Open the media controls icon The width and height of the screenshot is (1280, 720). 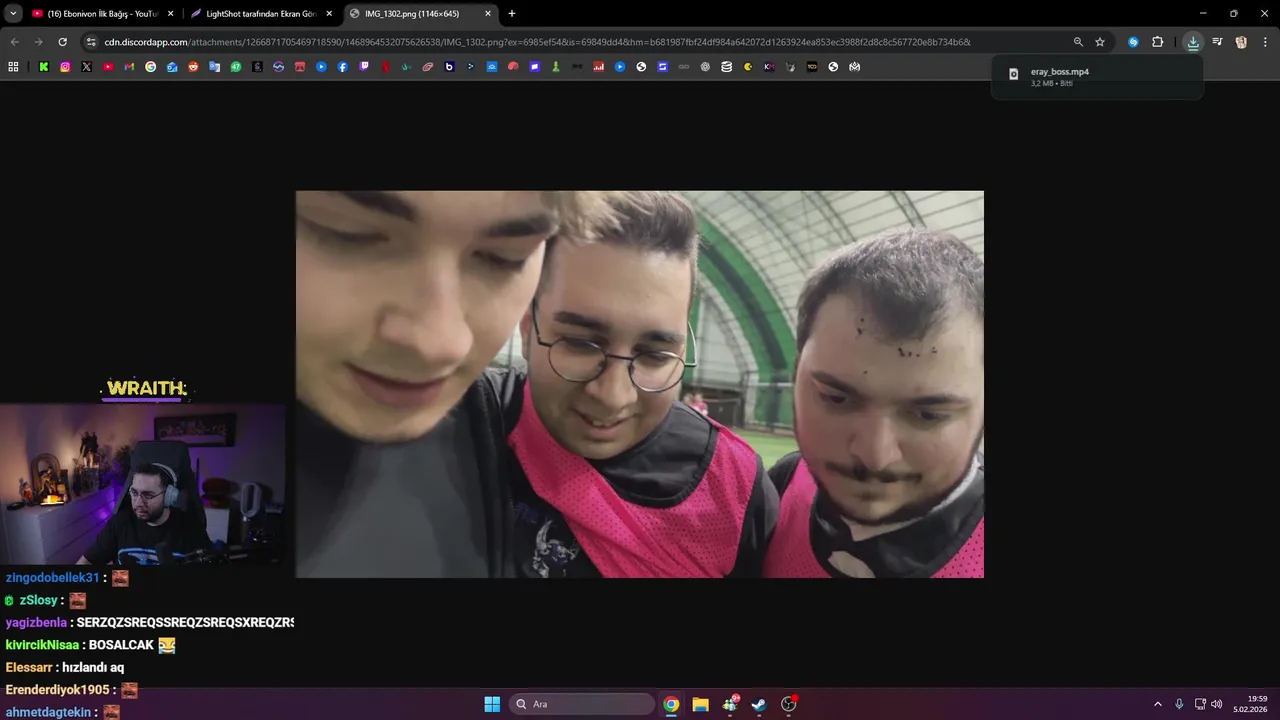[x=1217, y=42]
